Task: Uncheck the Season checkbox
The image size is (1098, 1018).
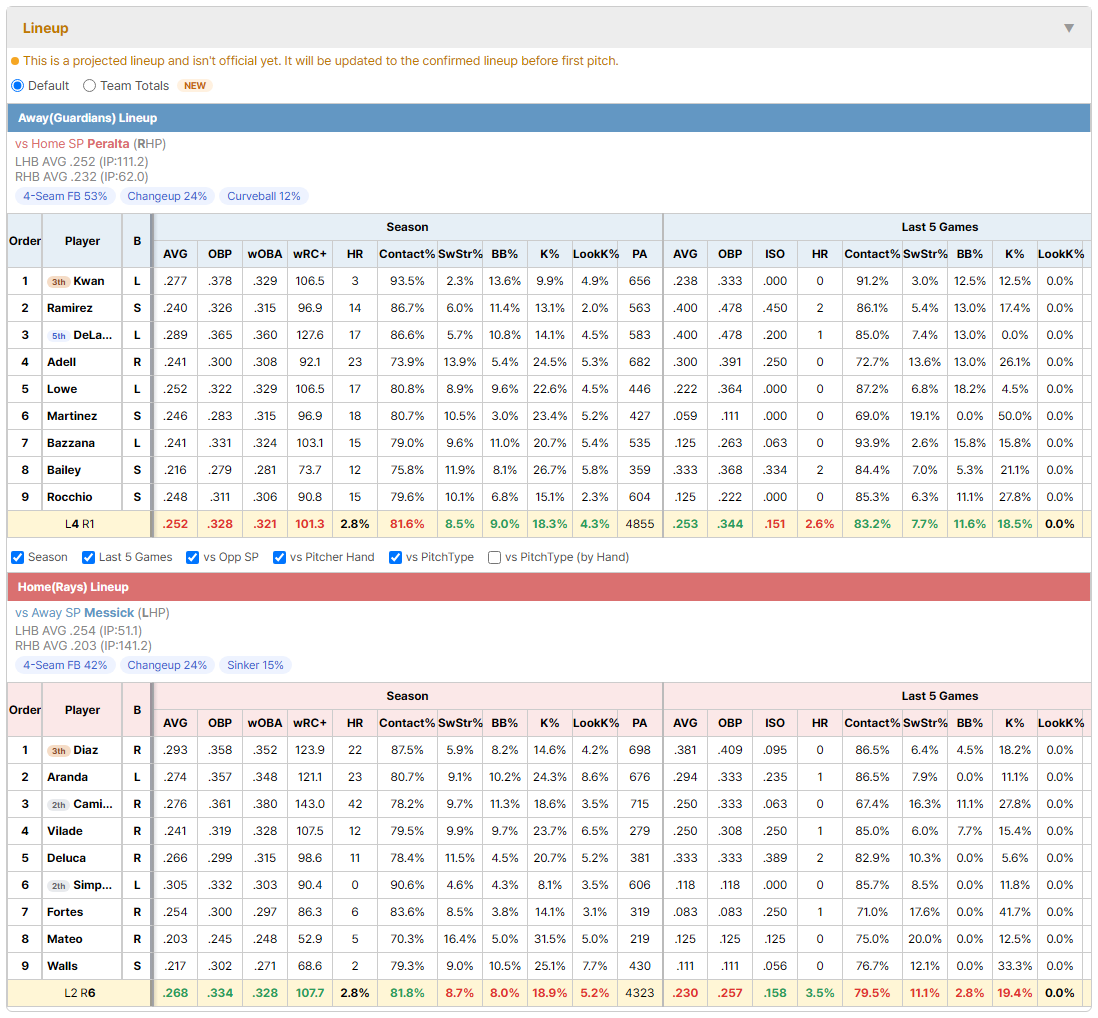Action: click(18, 557)
